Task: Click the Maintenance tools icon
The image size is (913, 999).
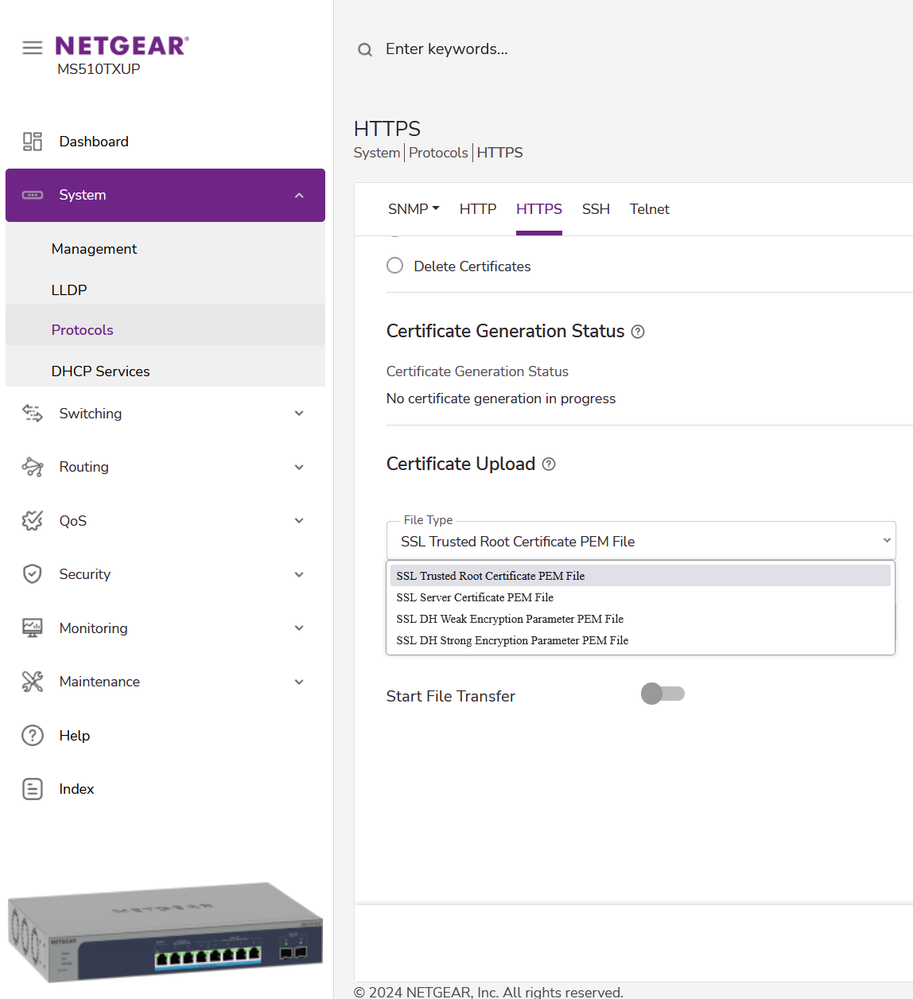Action: pos(32,682)
